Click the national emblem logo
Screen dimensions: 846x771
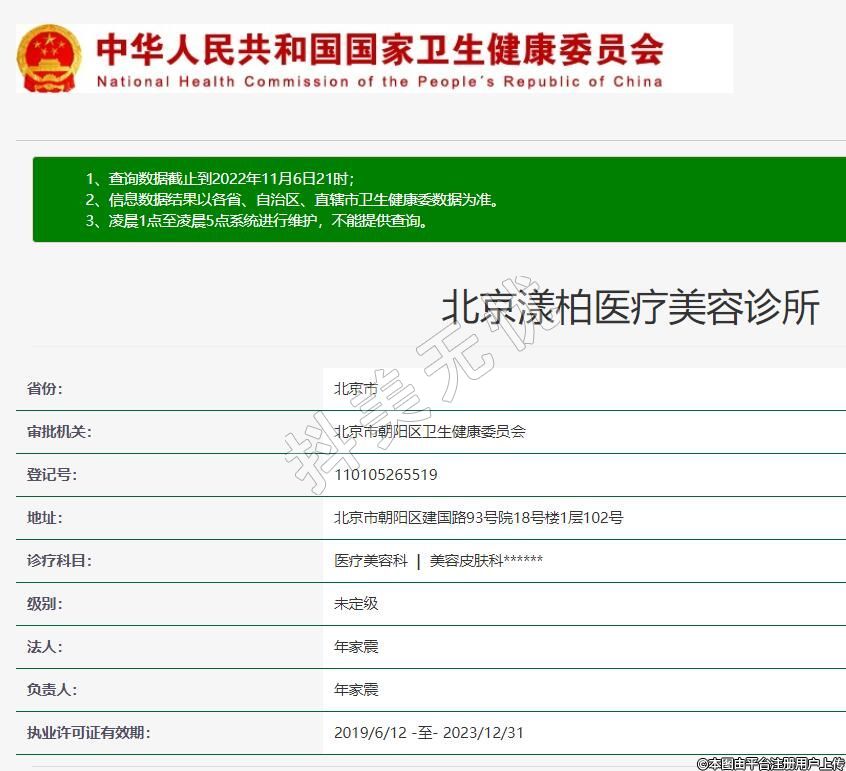(x=49, y=59)
